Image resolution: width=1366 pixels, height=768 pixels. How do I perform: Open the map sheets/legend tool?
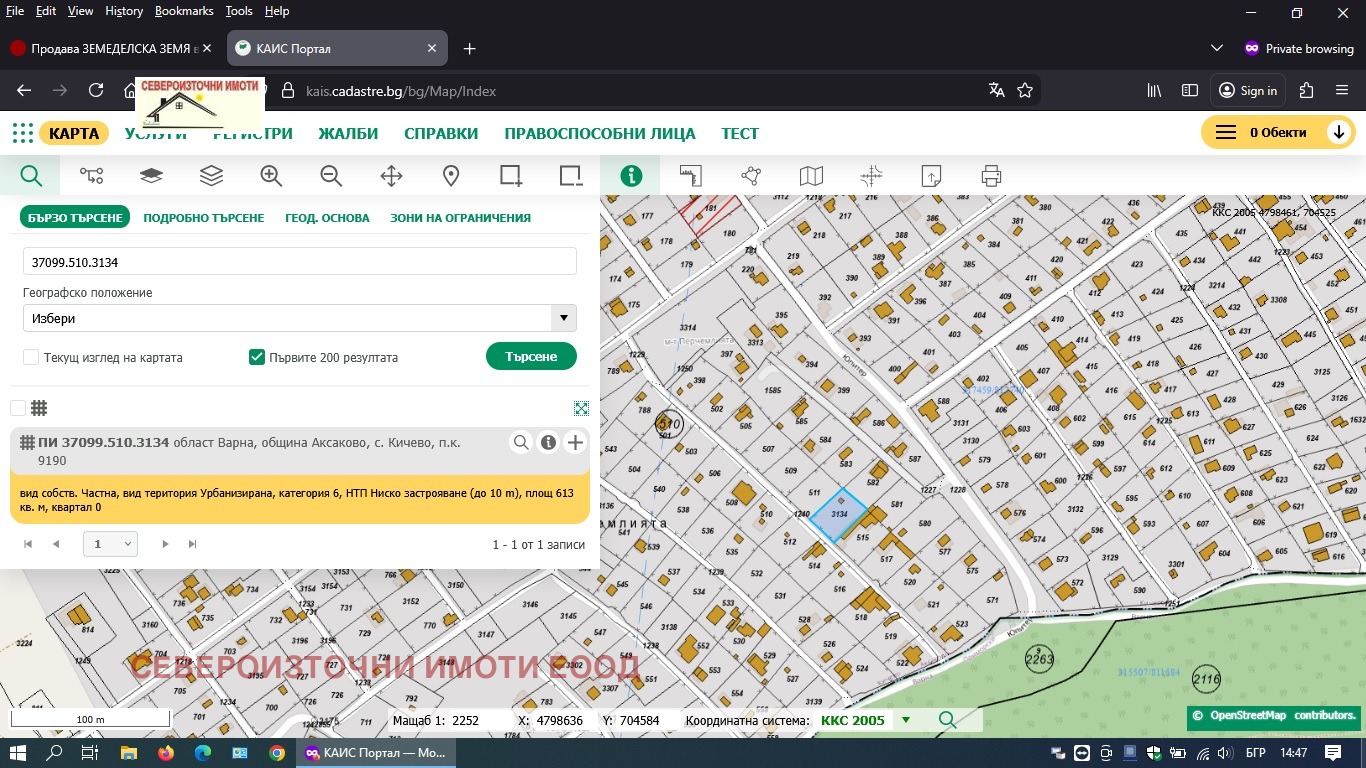pyautogui.click(x=811, y=175)
